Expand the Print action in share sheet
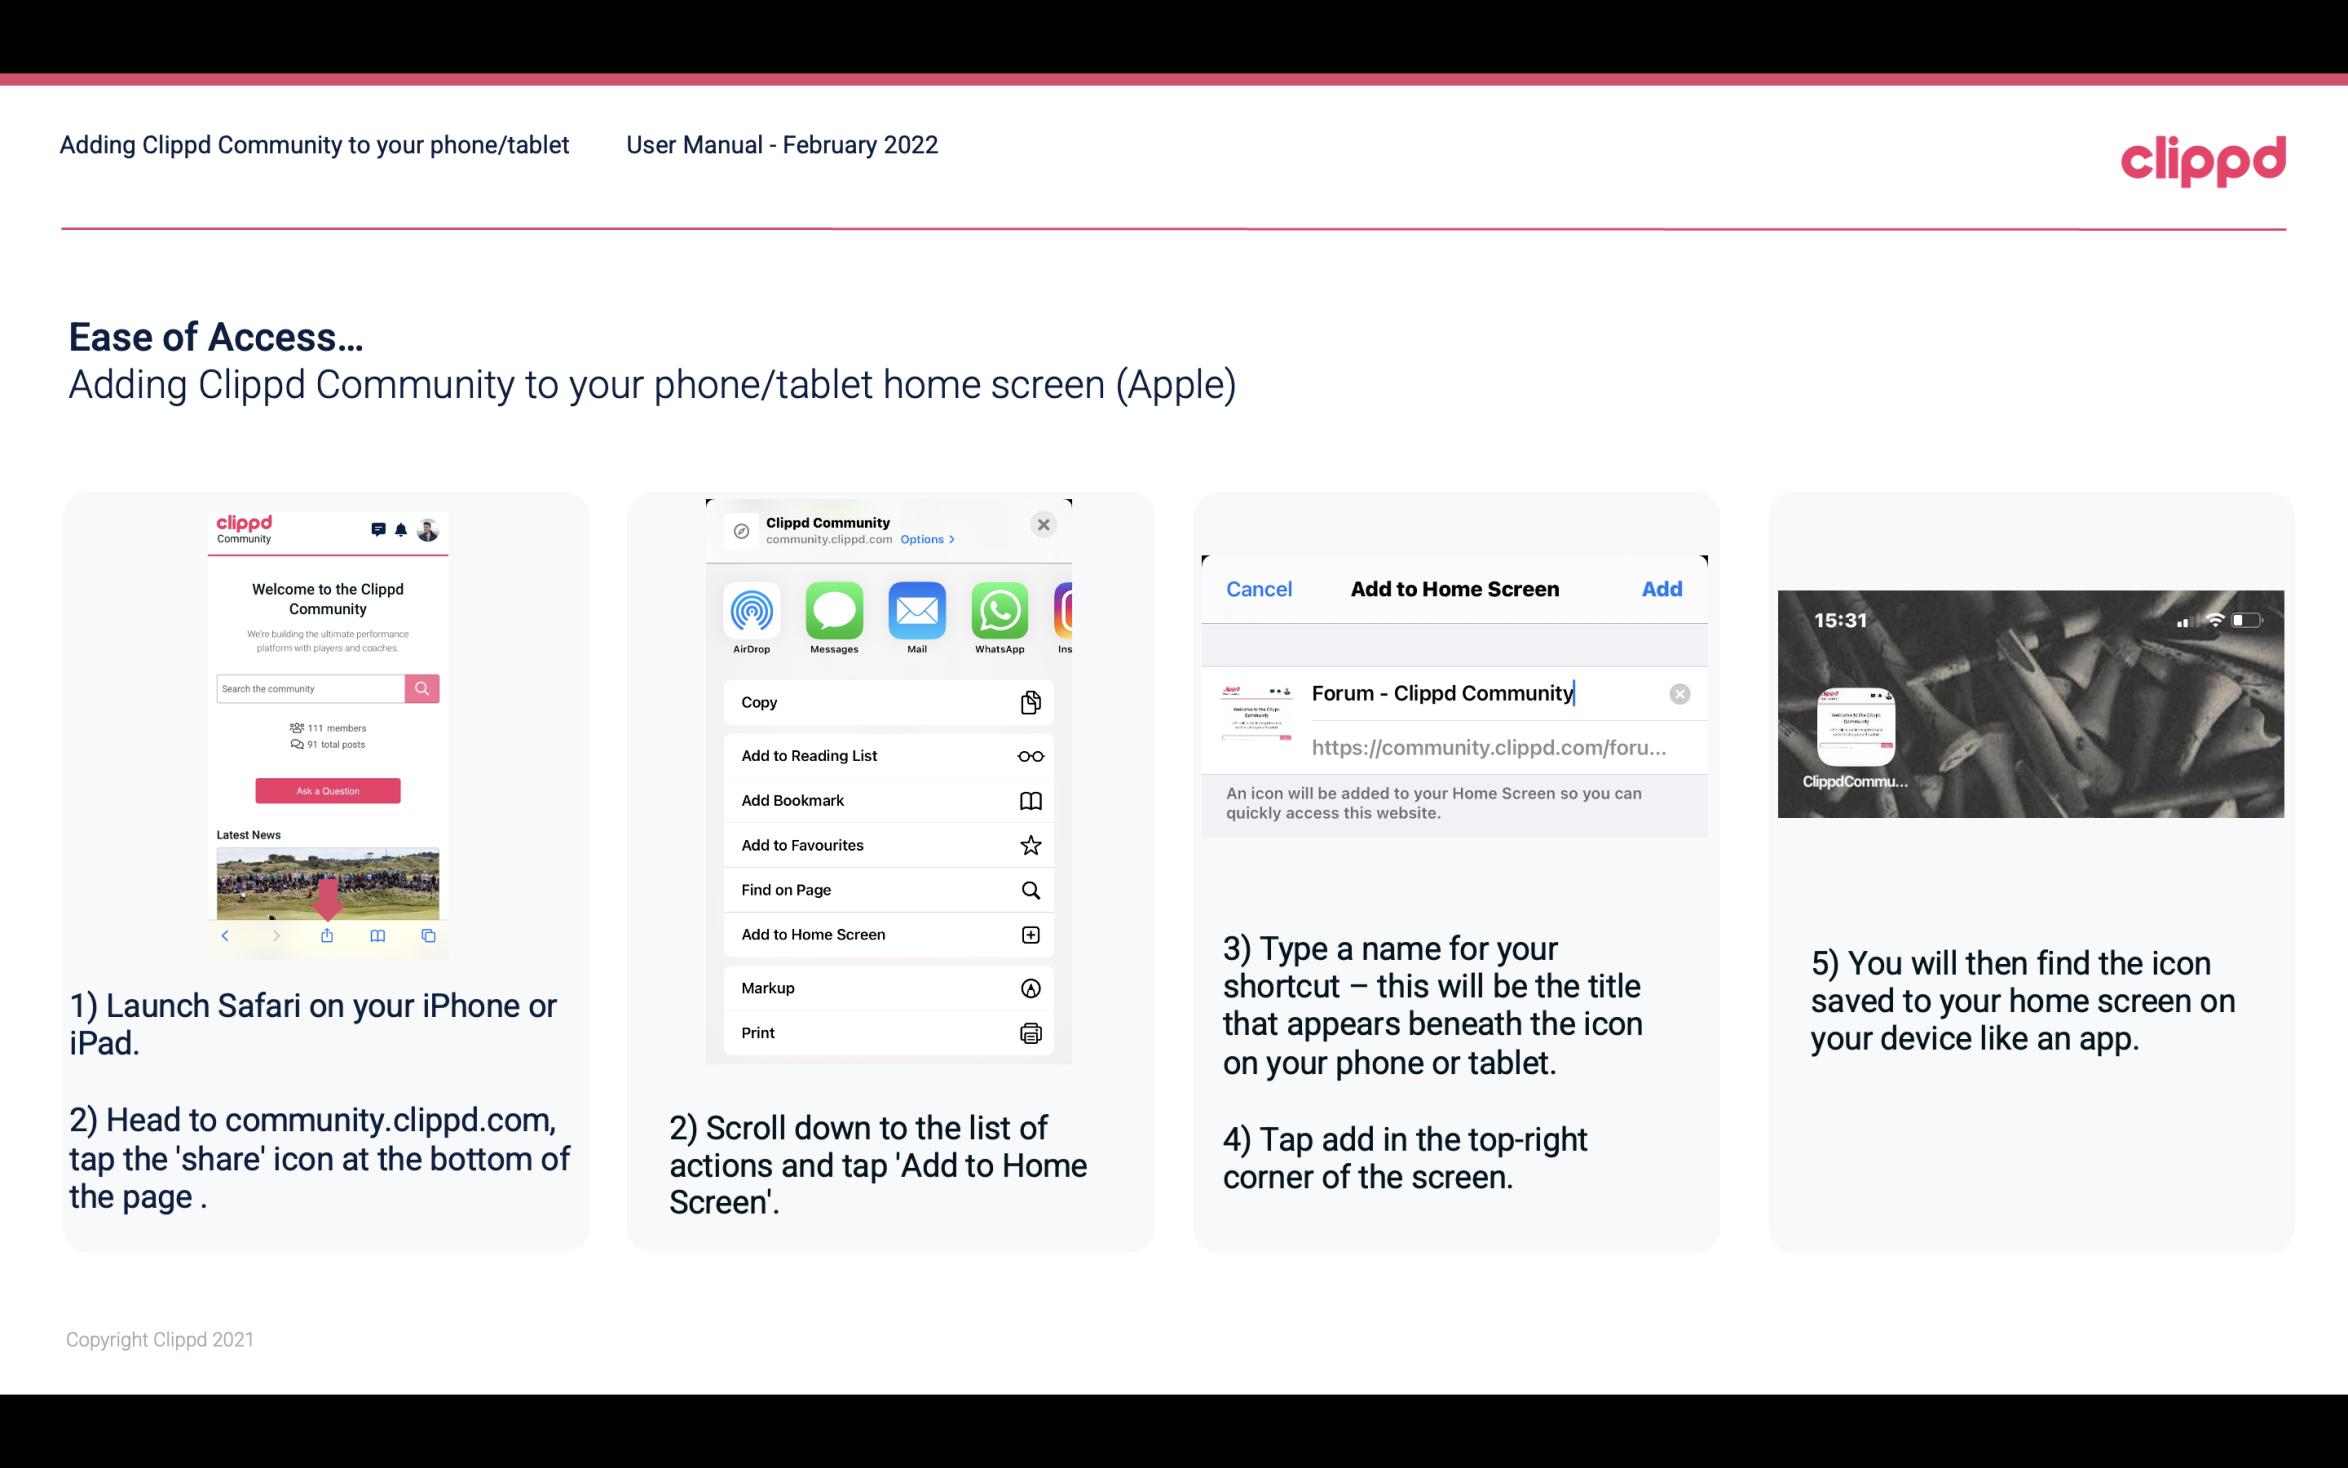Image resolution: width=2348 pixels, height=1468 pixels. pyautogui.click(x=884, y=1032)
